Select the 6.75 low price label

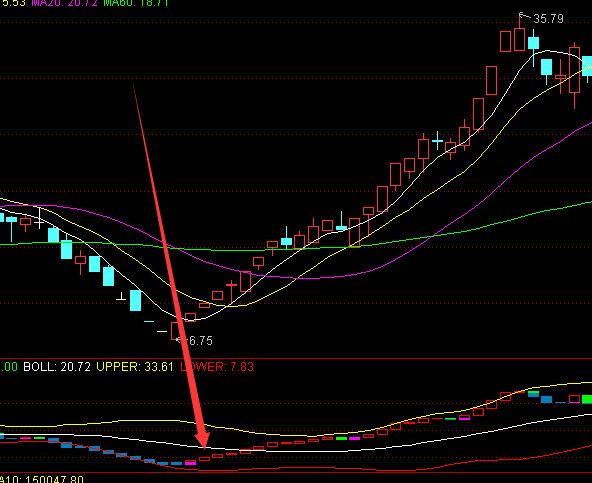point(200,341)
